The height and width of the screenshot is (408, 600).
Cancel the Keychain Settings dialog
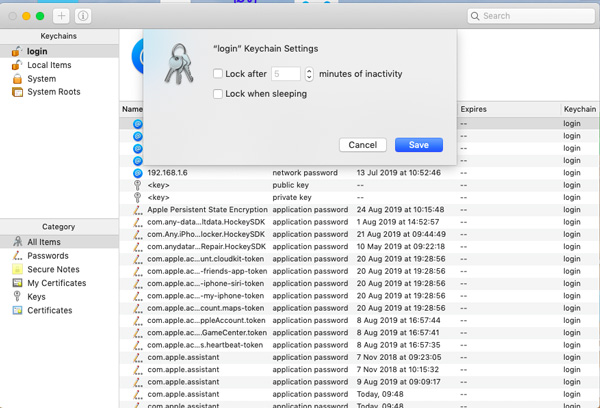pos(363,145)
